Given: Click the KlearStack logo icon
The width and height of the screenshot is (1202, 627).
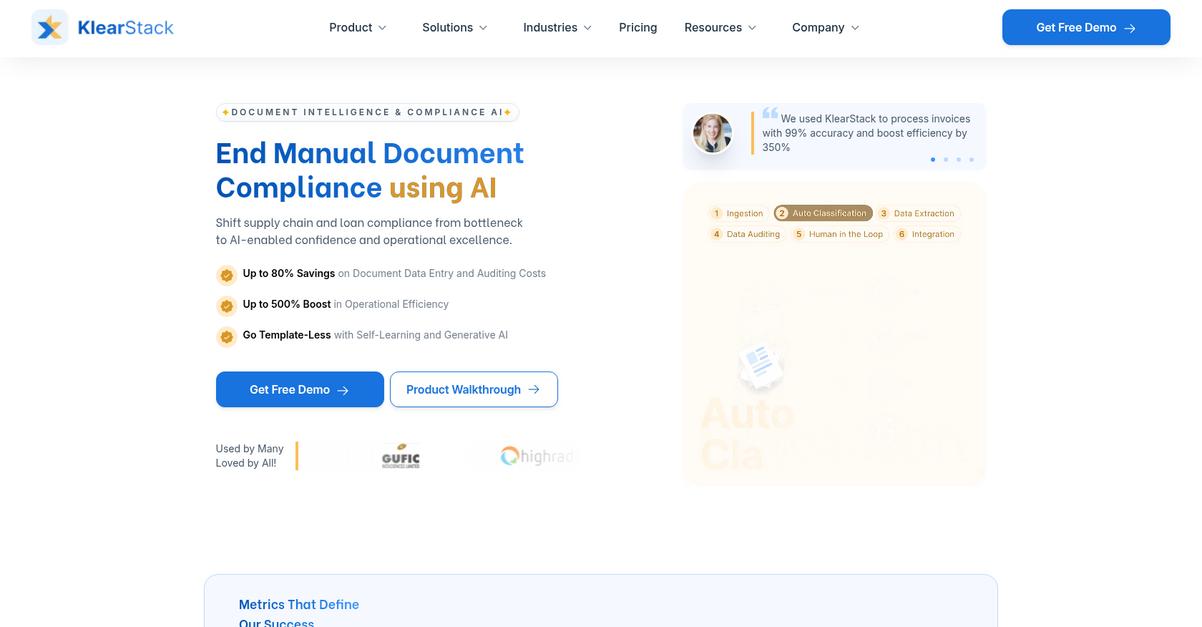Looking at the screenshot, I should (49, 28).
